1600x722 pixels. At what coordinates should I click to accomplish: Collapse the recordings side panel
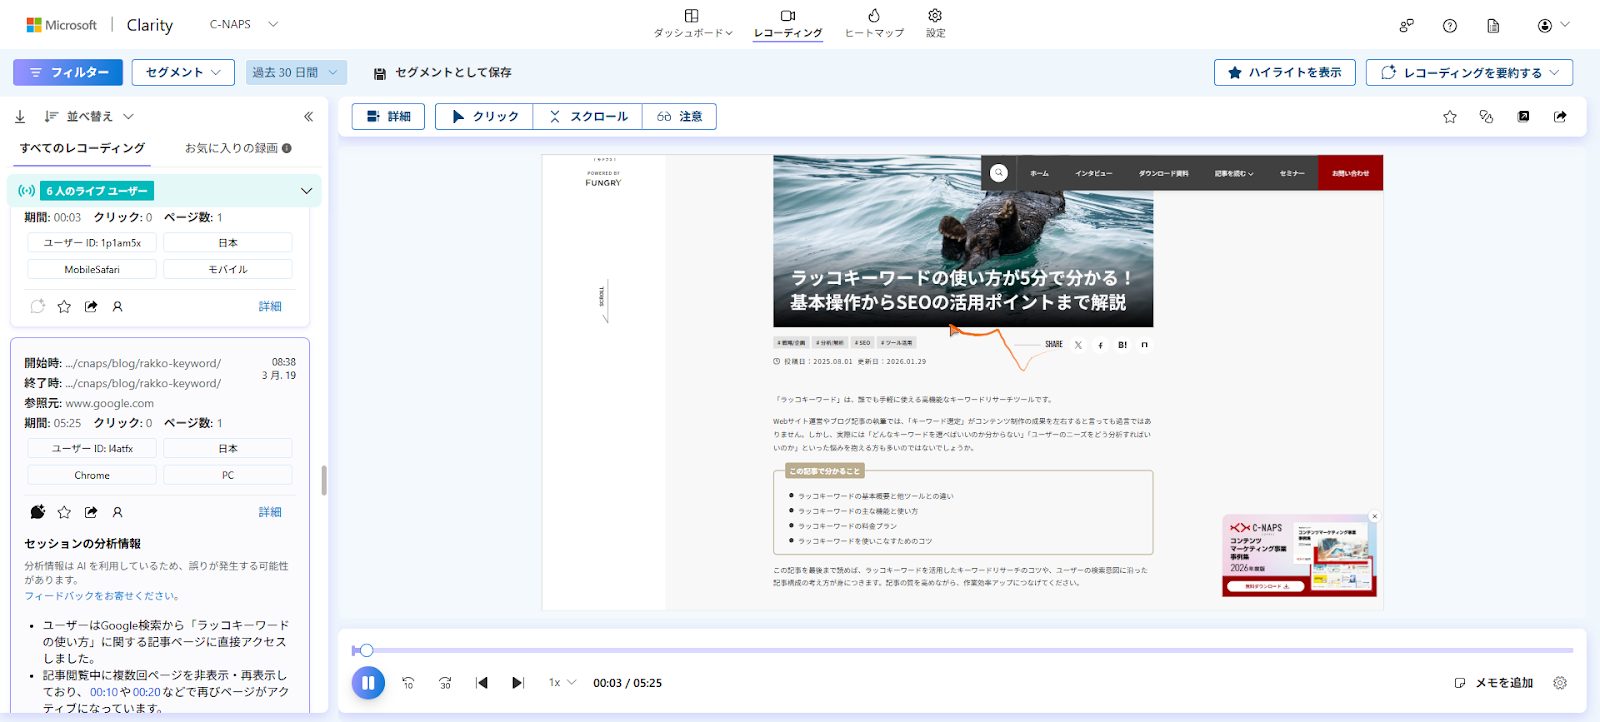(308, 117)
